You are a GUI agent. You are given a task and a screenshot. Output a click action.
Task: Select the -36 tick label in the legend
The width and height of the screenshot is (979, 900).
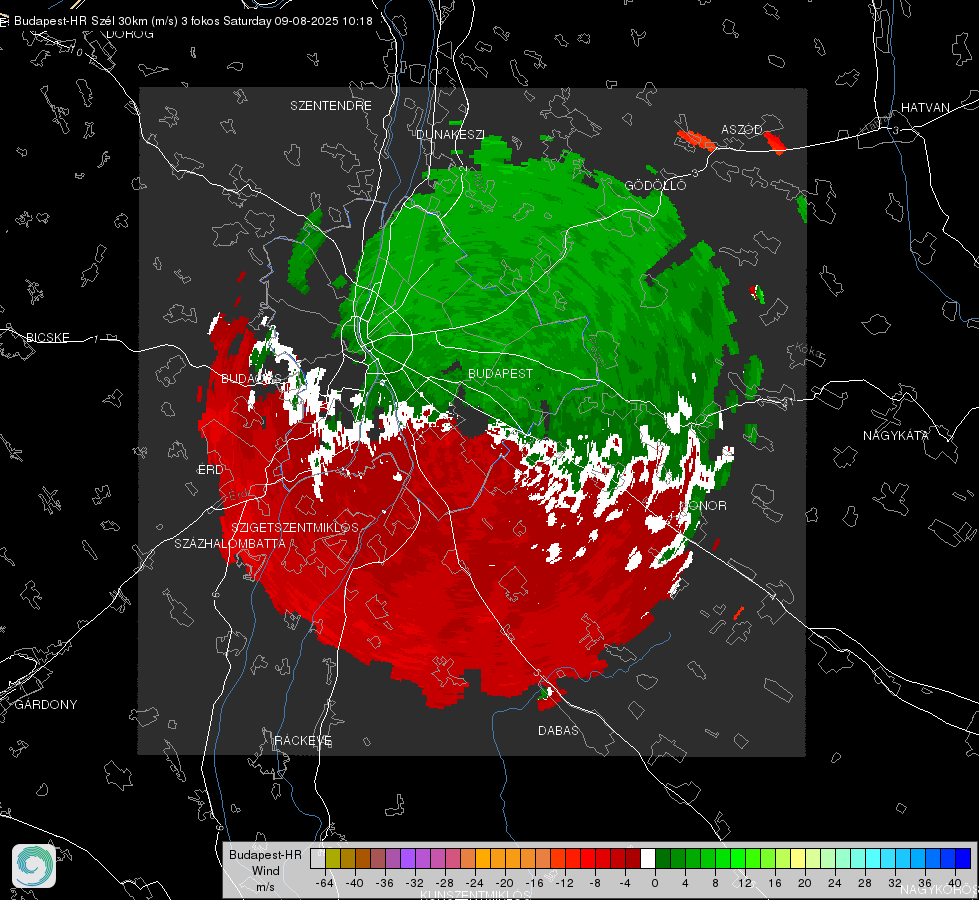pyautogui.click(x=385, y=883)
